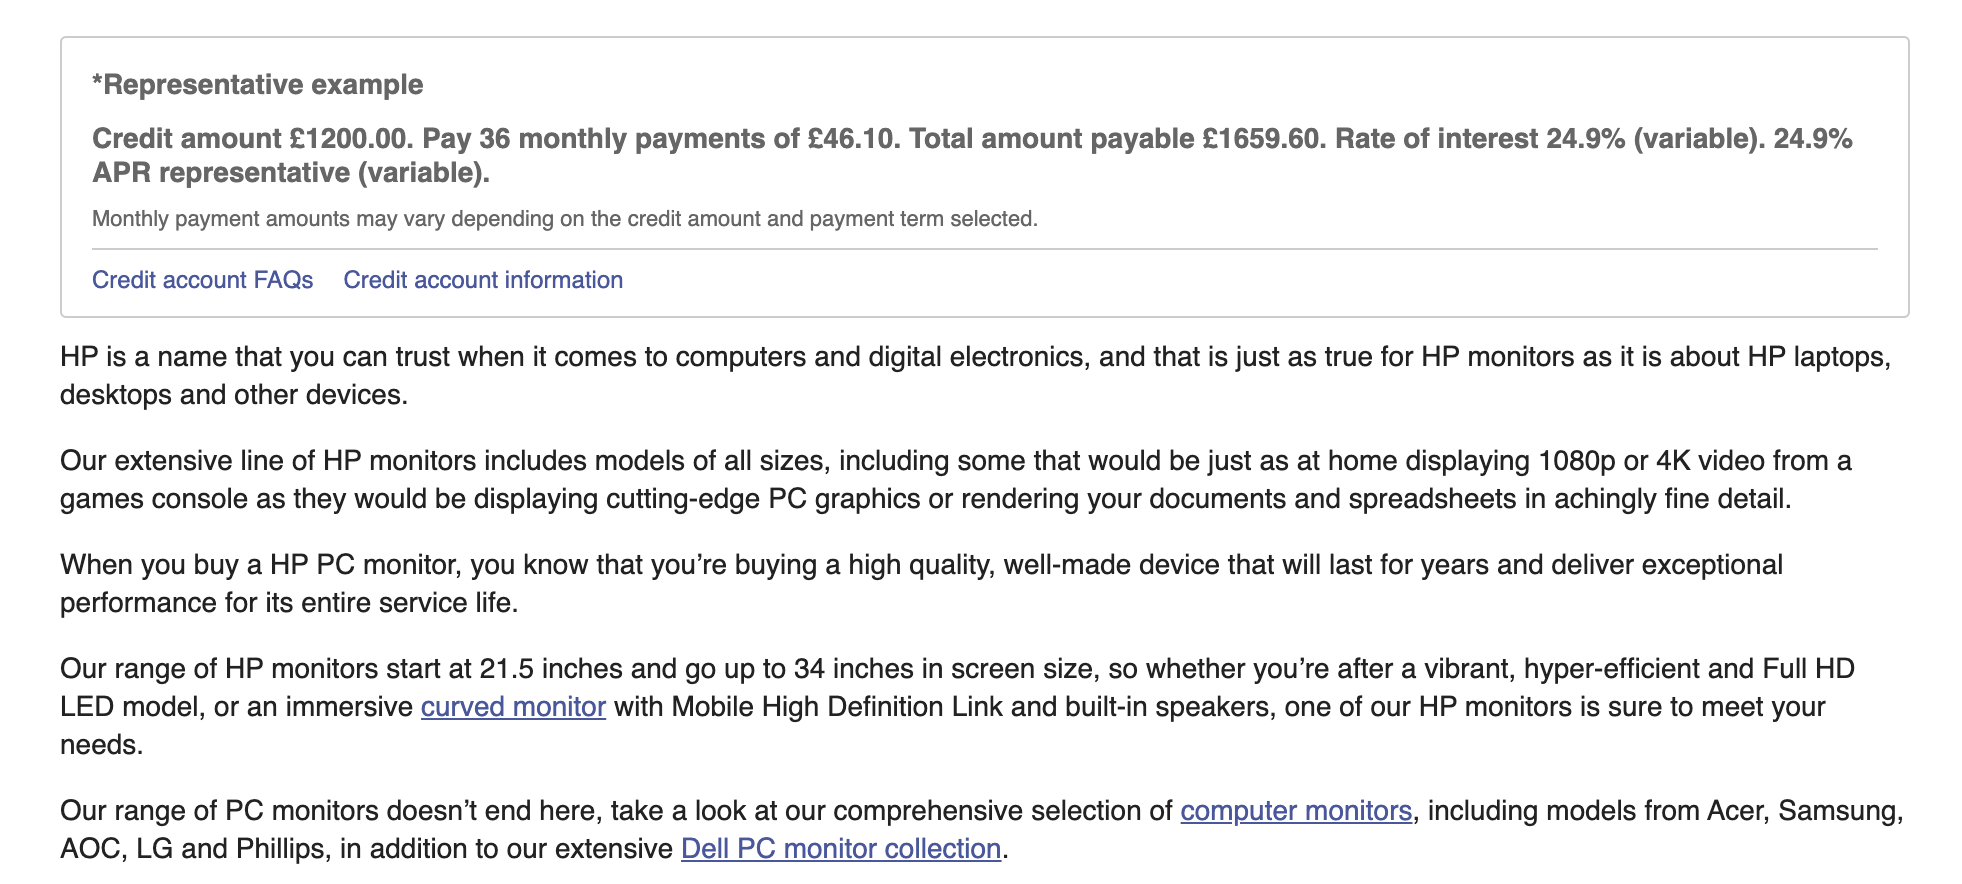Click 'desktops and other devices' text line
1962x884 pixels.
[x=233, y=395]
